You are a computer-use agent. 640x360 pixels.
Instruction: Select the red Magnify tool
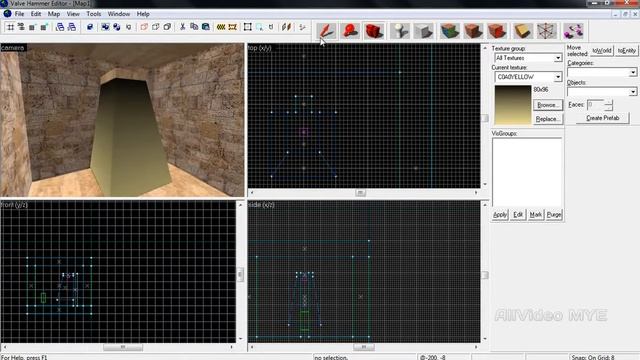pyautogui.click(x=350, y=31)
